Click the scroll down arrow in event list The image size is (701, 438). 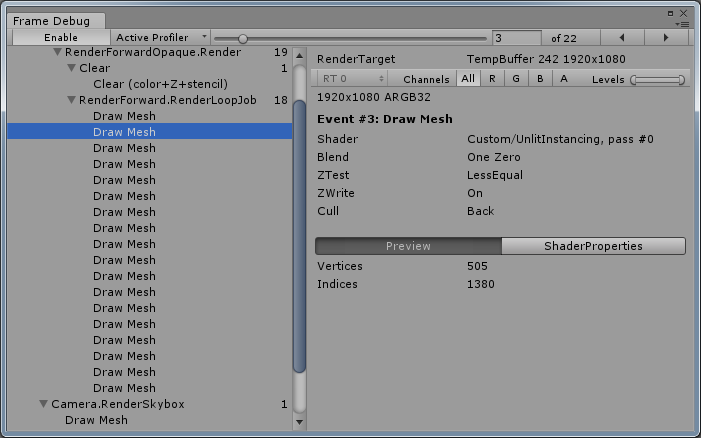pos(298,423)
